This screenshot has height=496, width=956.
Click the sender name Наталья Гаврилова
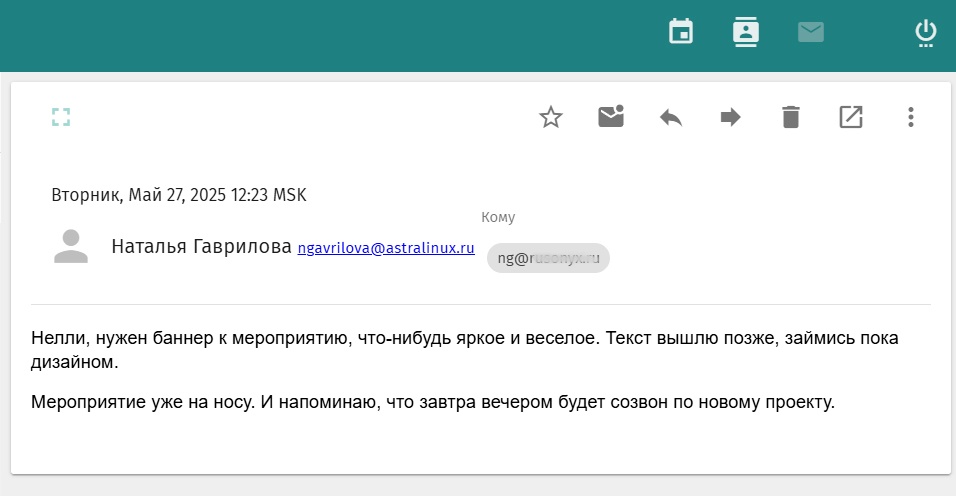pyautogui.click(x=201, y=247)
